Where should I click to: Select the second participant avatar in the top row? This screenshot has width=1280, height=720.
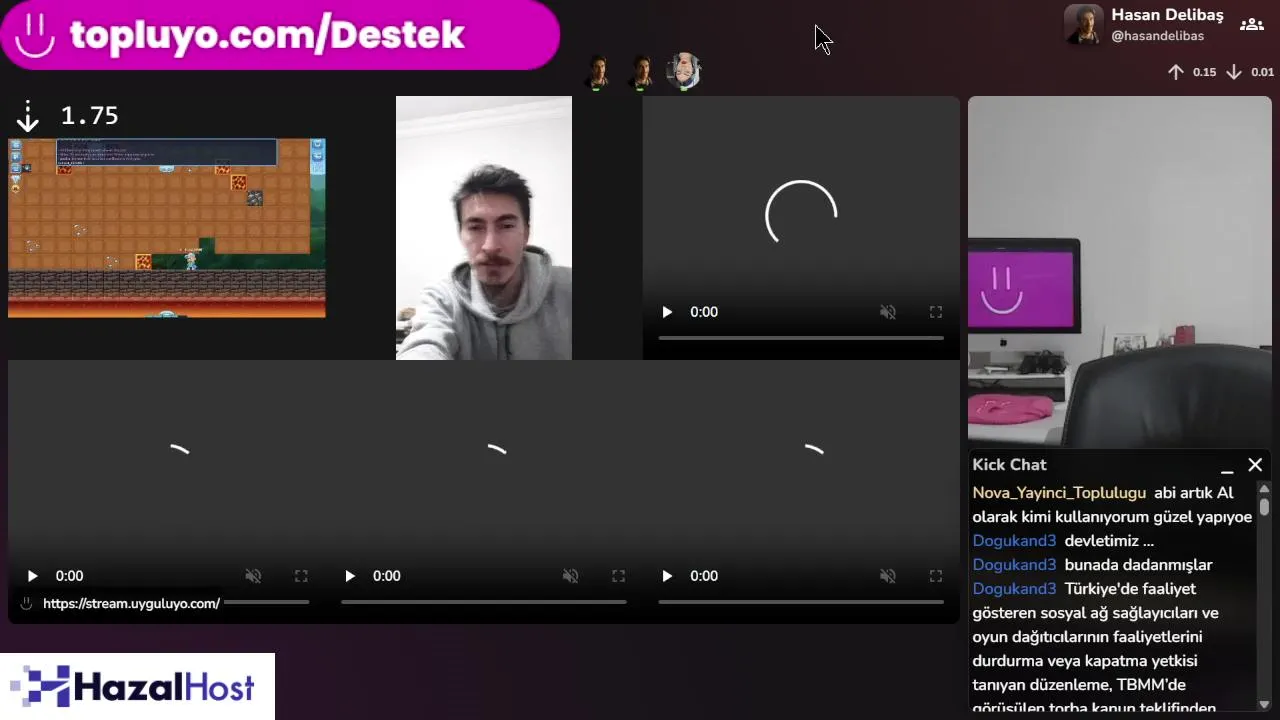[x=641, y=72]
